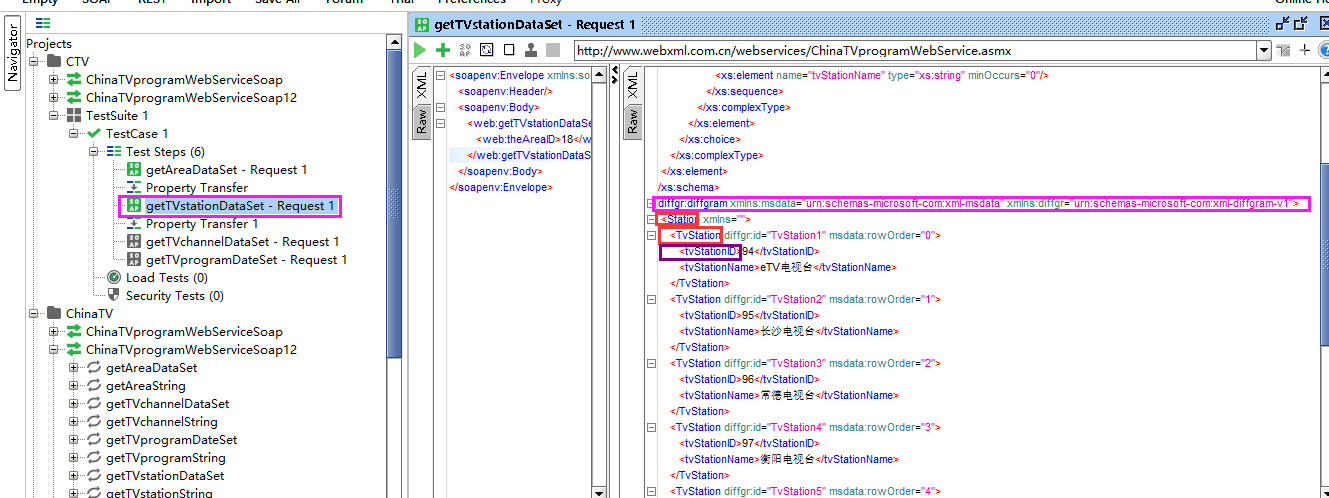Viewport: 1329px width, 498px height.
Task: Click the green plus icon in request toolbar
Action: tap(442, 50)
